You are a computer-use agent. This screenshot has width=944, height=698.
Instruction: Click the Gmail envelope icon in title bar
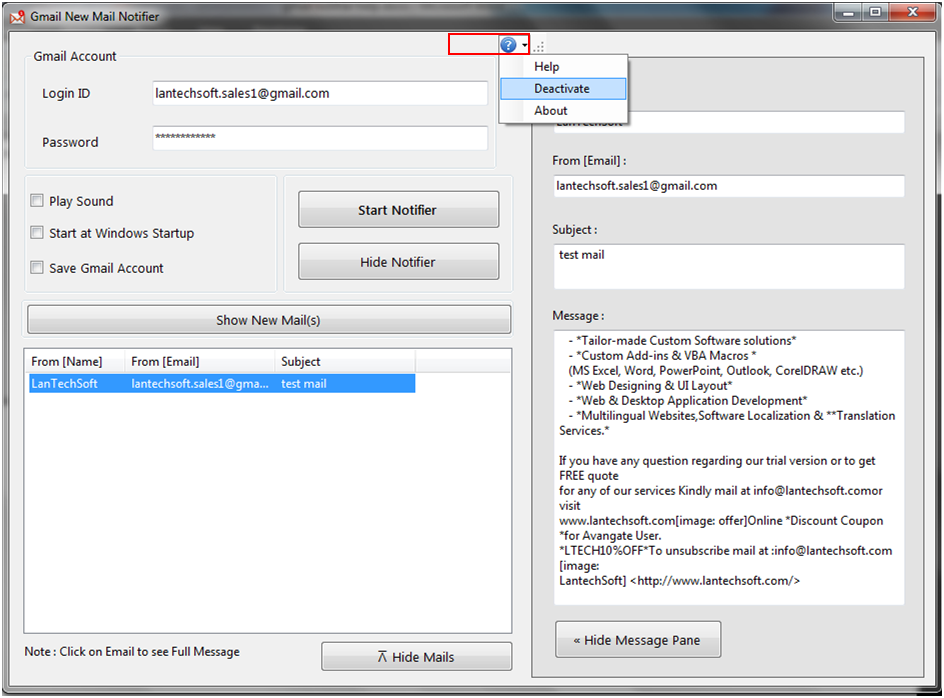pyautogui.click(x=17, y=17)
